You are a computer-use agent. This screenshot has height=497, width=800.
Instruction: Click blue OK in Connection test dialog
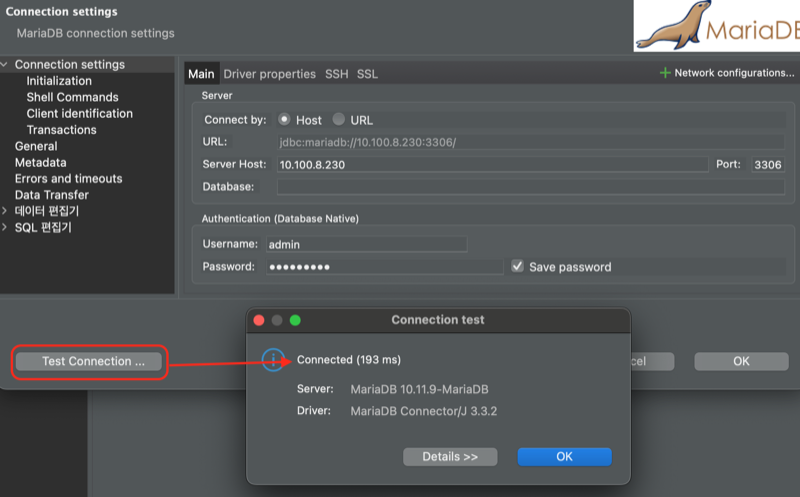tap(564, 457)
